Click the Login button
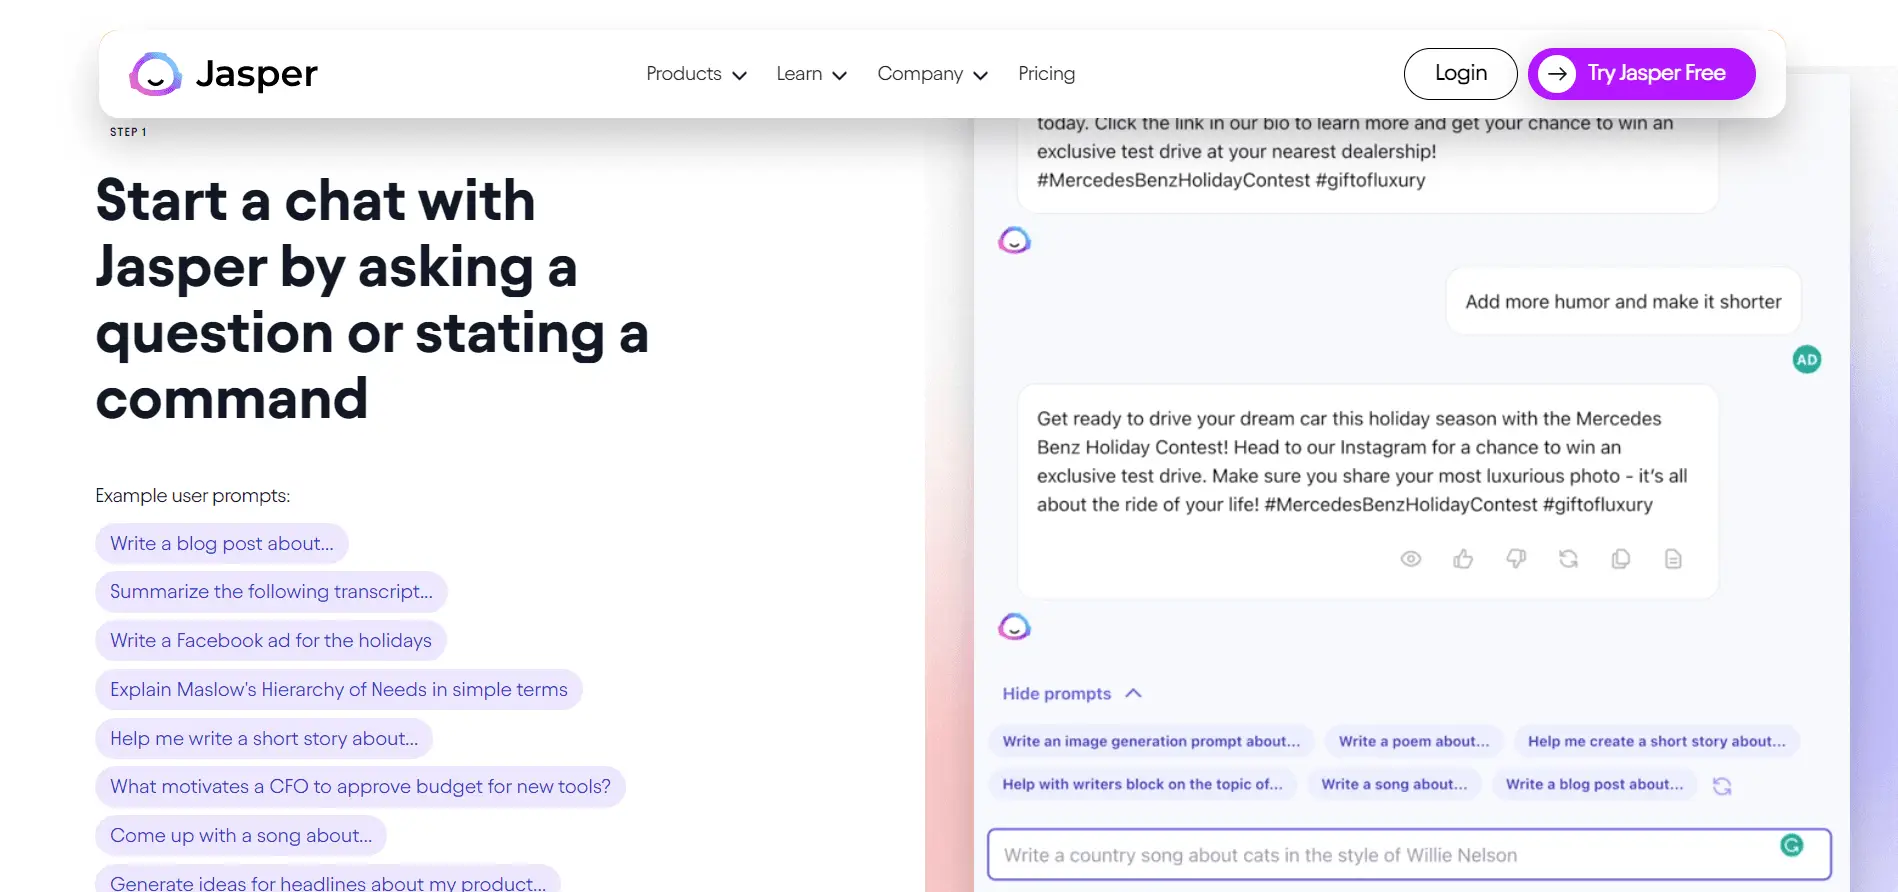The height and width of the screenshot is (892, 1898). pyautogui.click(x=1460, y=74)
